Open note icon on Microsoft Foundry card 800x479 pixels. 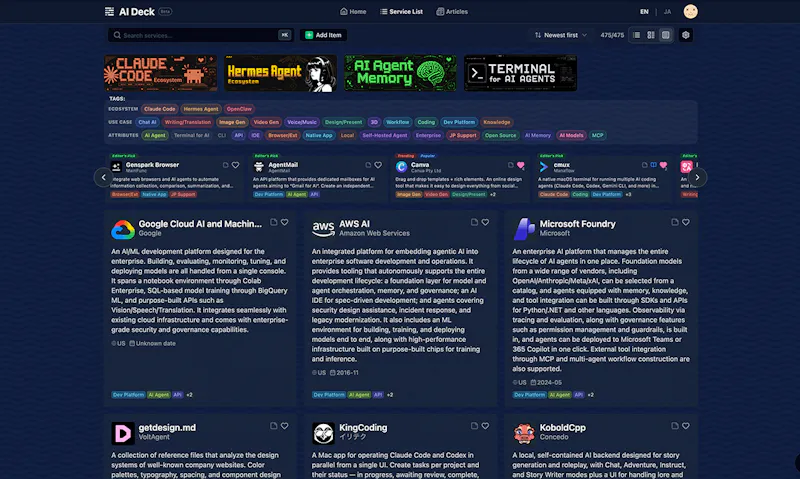pyautogui.click(x=675, y=222)
